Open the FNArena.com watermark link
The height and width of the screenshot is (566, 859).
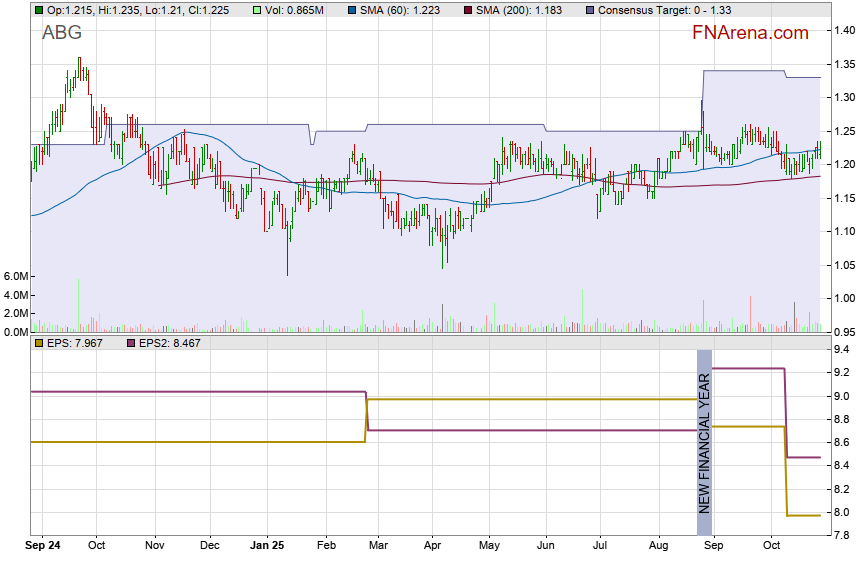(x=750, y=33)
